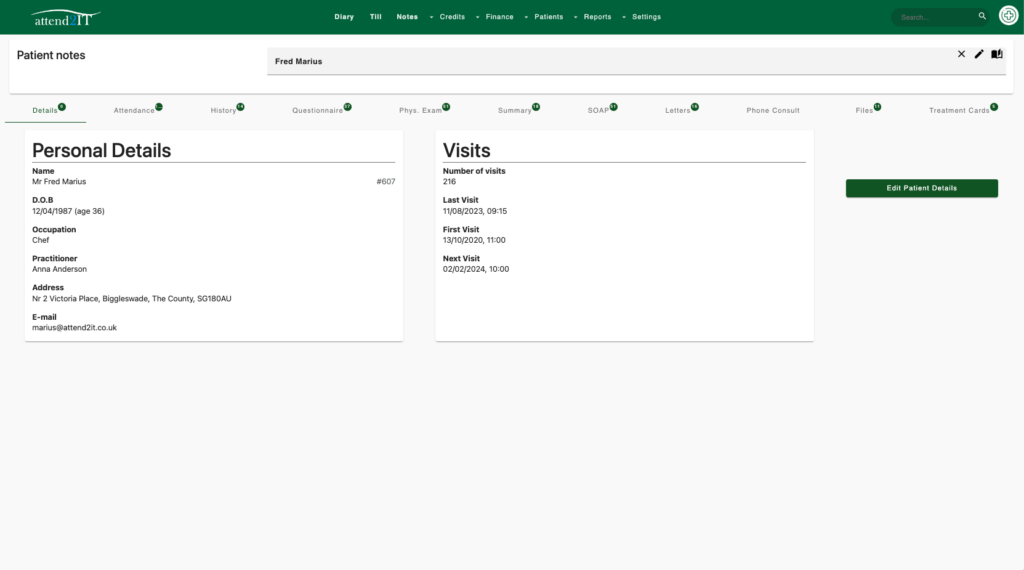Expand the dropdown arrow preceding Credits
Image resolution: width=1024 pixels, height=570 pixels.
(431, 17)
